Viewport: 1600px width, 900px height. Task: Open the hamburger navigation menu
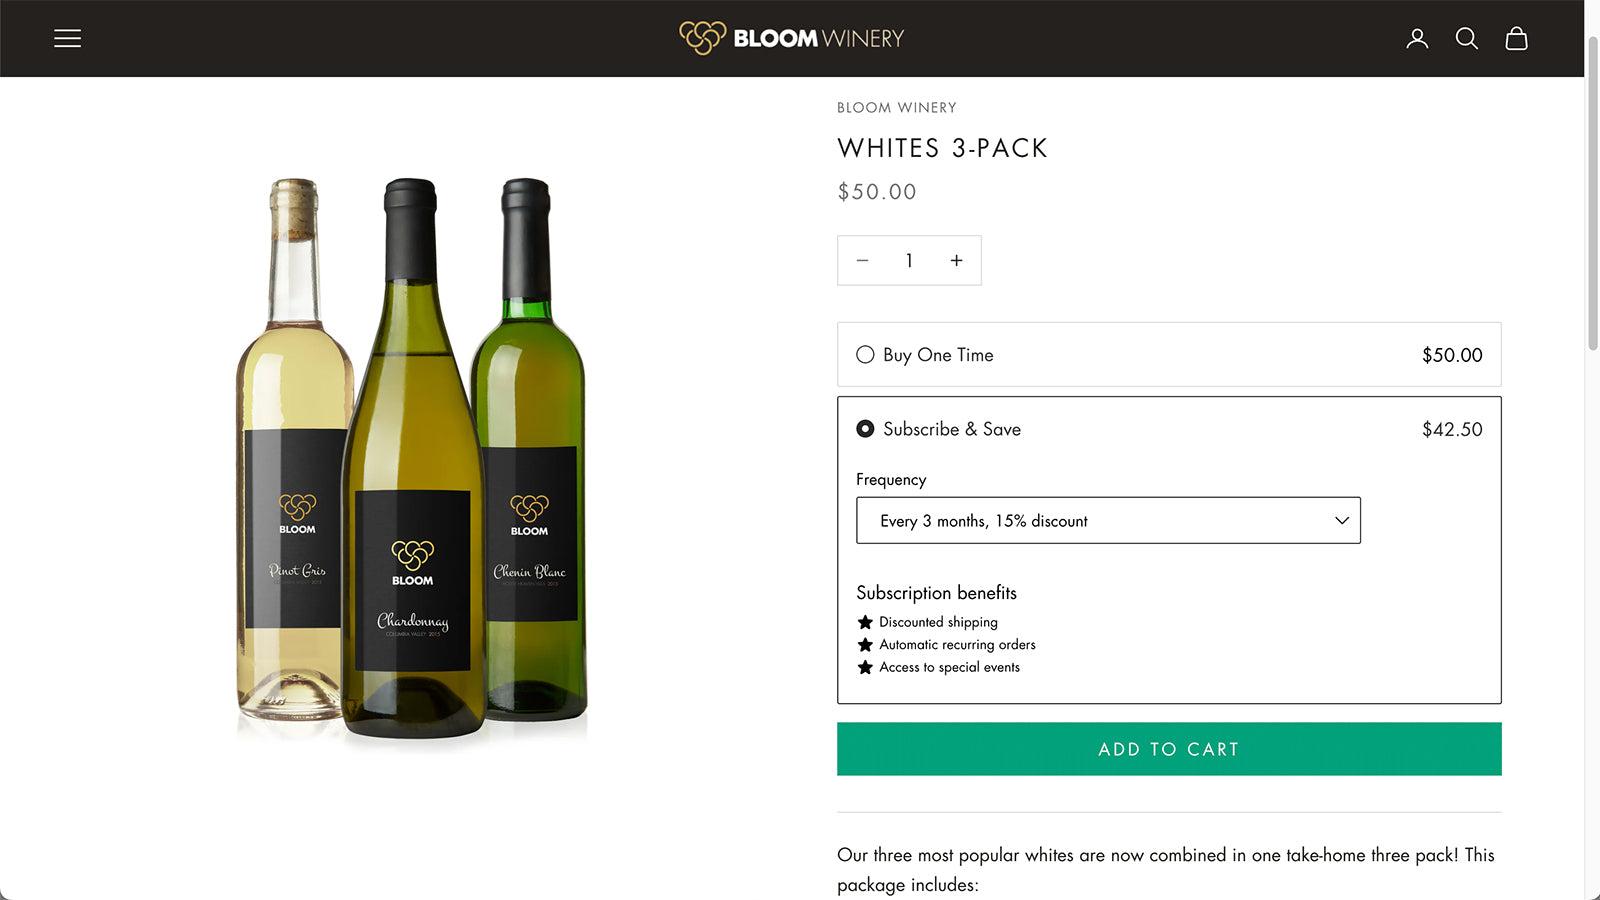pyautogui.click(x=67, y=38)
